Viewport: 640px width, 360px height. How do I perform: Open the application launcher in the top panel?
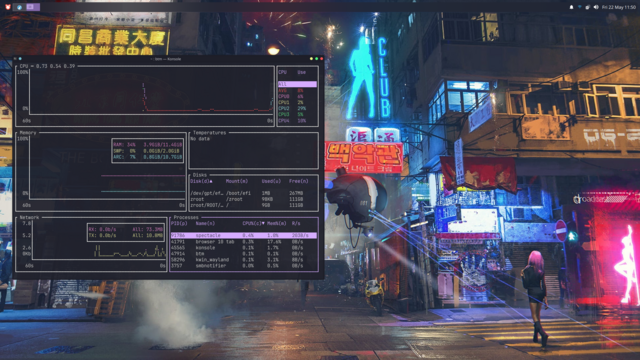[x=7, y=7]
